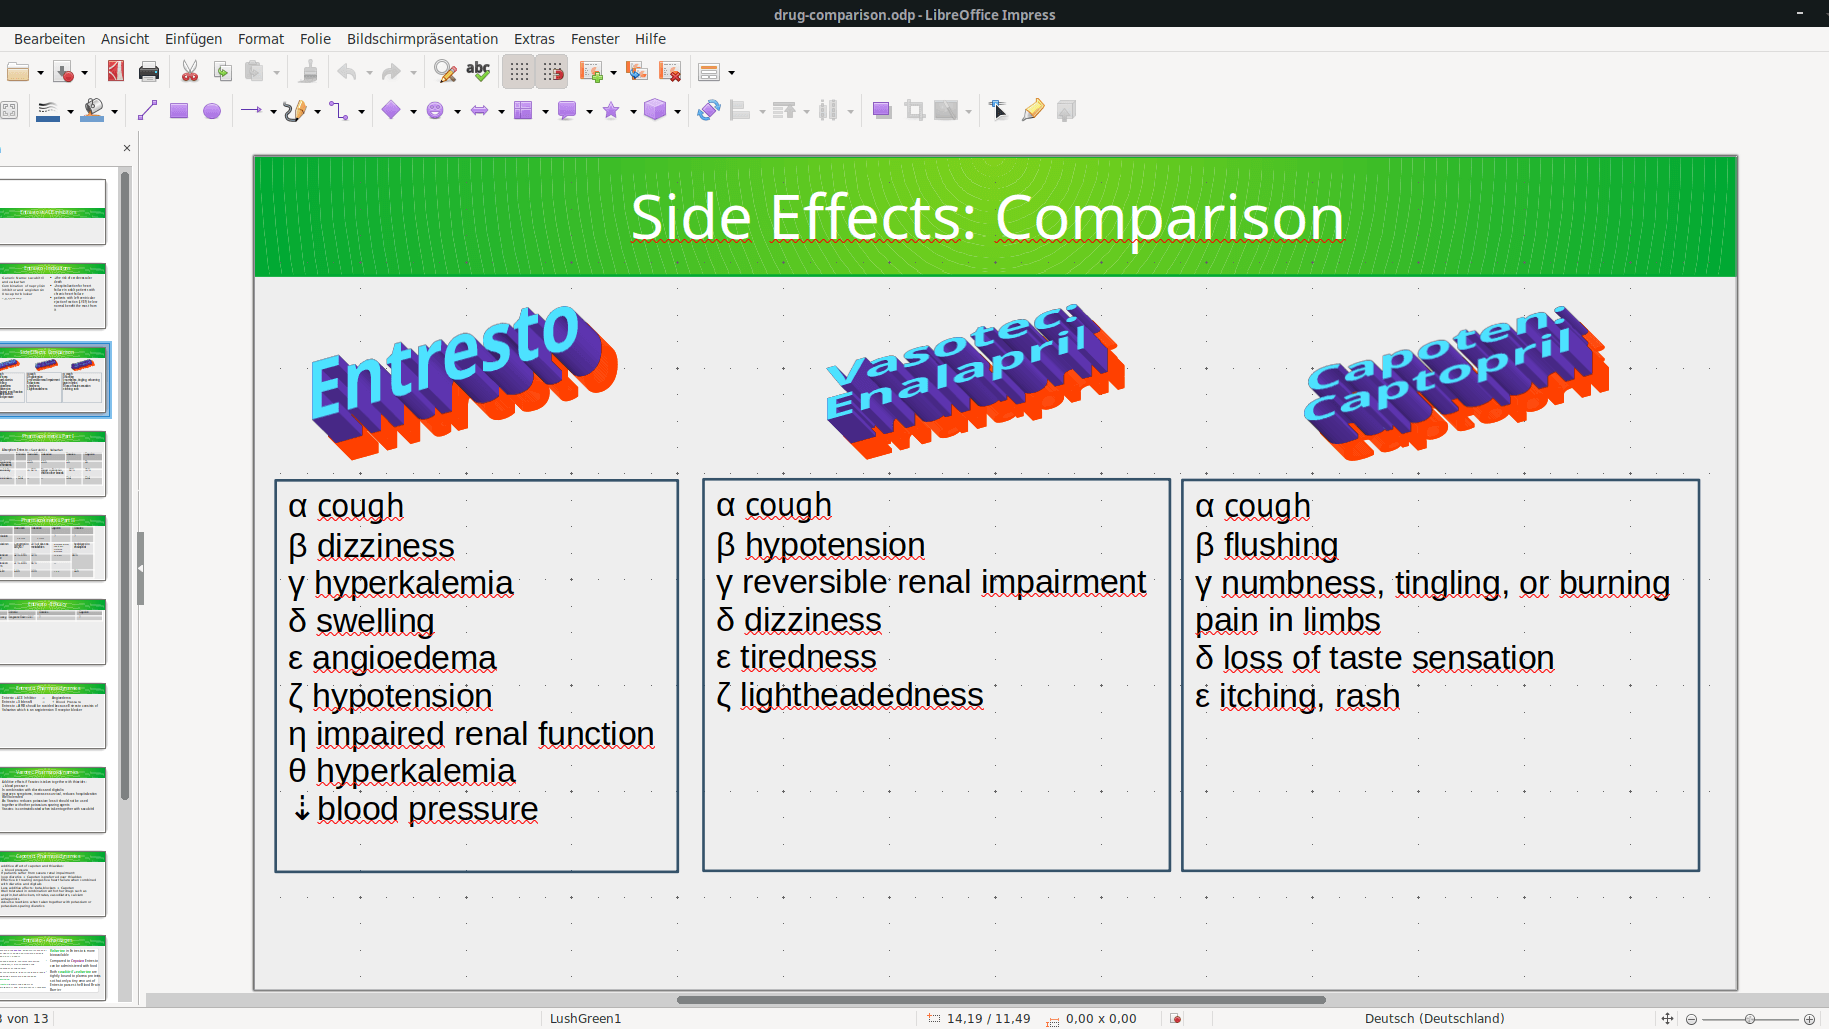Select the Basic Shapes diamond tool
Image resolution: width=1829 pixels, height=1029 pixels.
coord(391,110)
